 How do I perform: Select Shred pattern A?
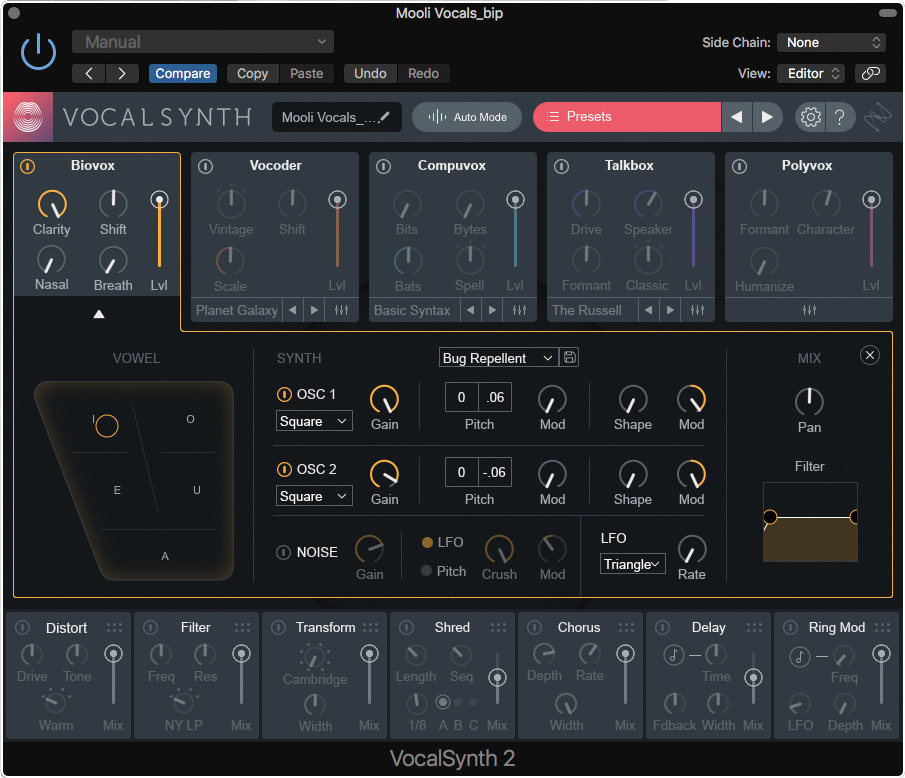click(x=443, y=702)
